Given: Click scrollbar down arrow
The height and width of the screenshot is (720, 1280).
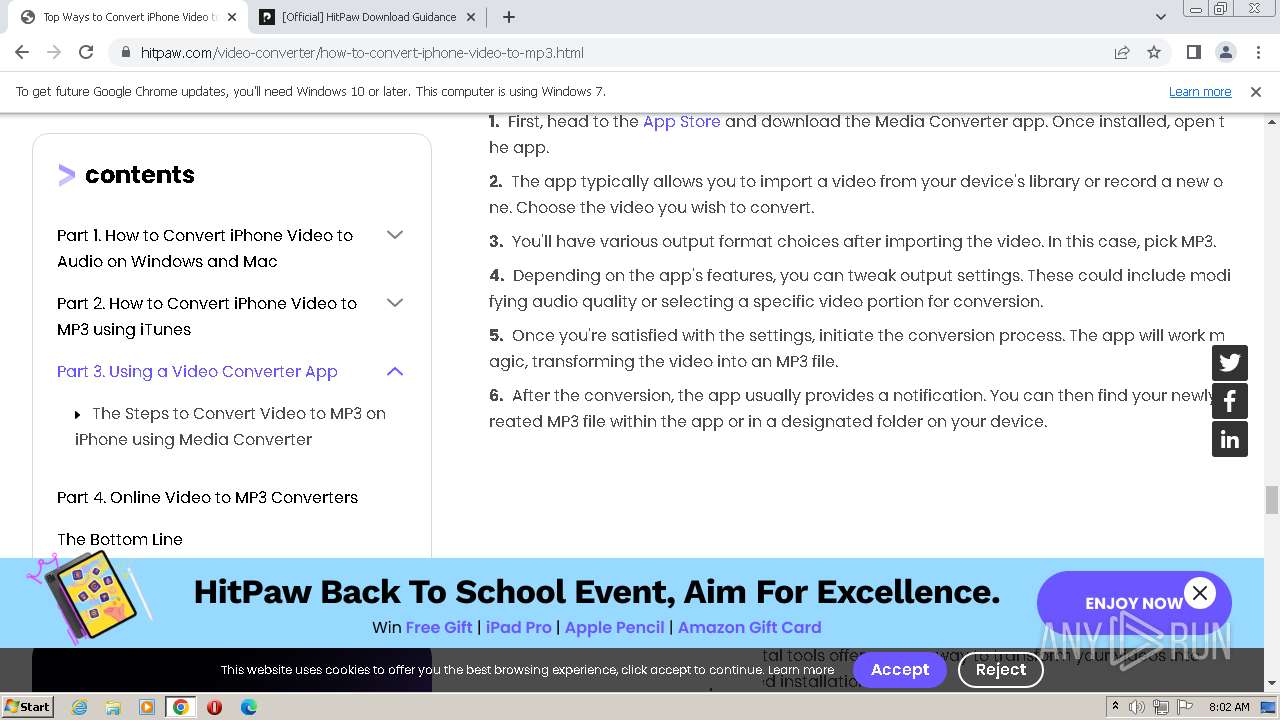Looking at the screenshot, I should [1271, 683].
